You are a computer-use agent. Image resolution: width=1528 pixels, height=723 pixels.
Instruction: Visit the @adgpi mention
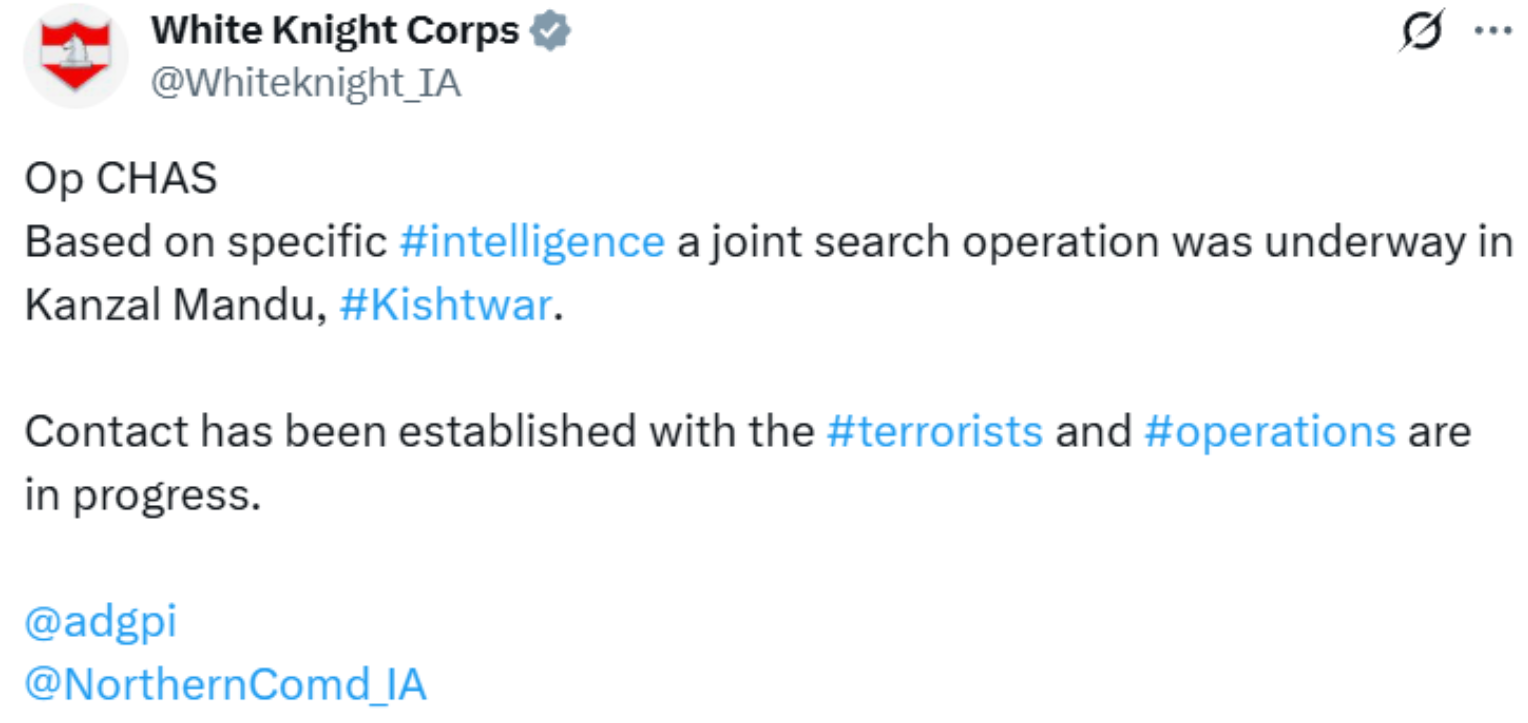coord(100,622)
